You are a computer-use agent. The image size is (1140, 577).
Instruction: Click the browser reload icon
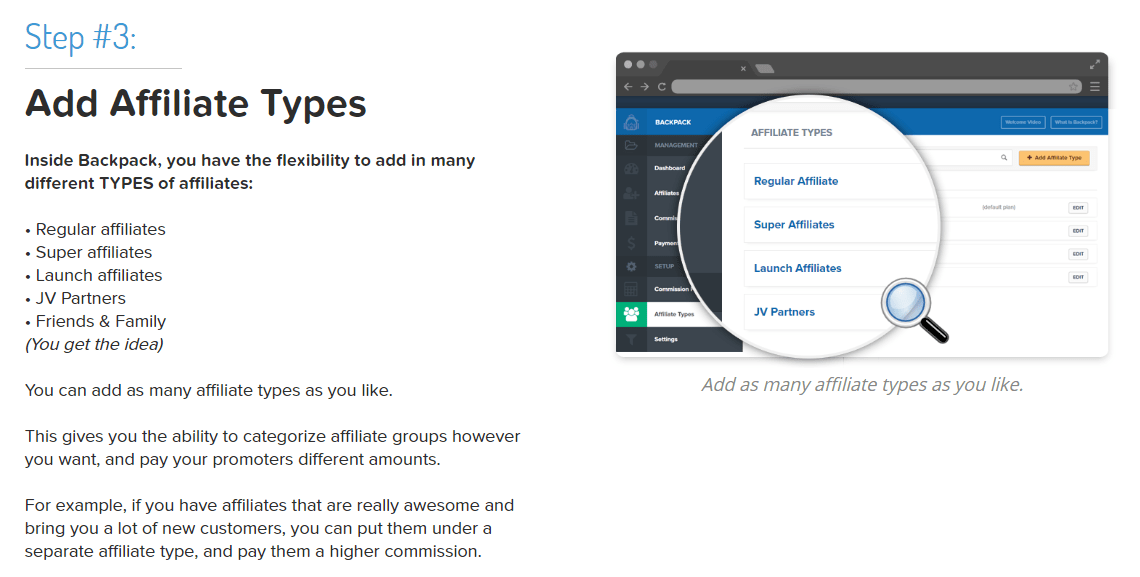662,86
